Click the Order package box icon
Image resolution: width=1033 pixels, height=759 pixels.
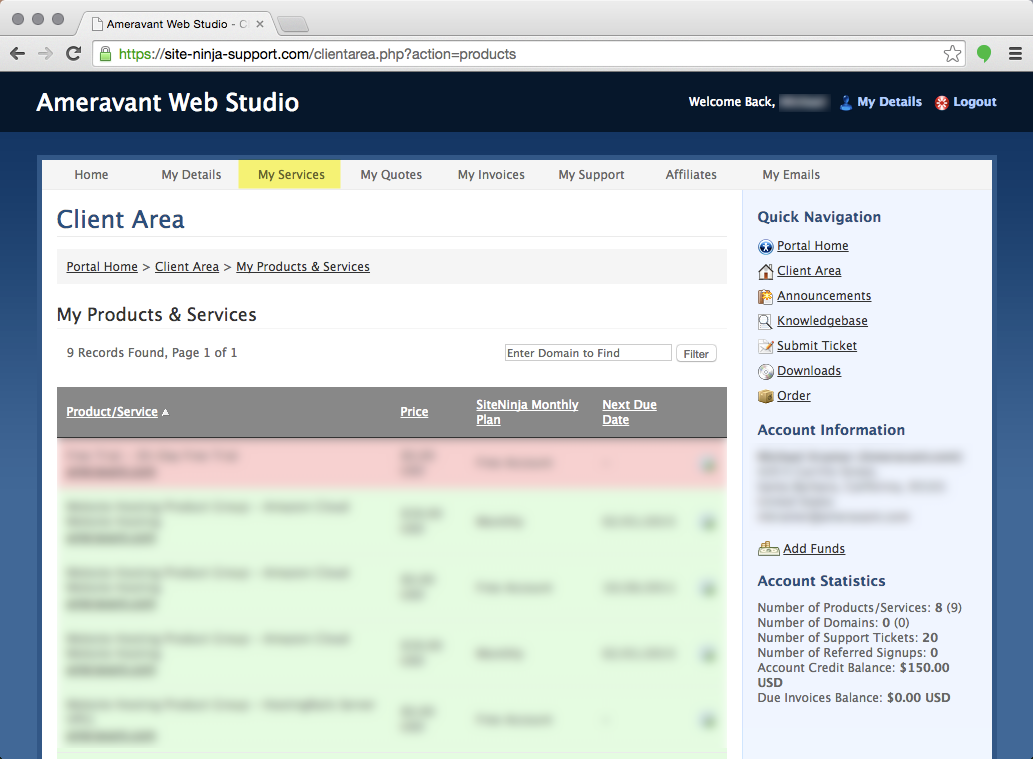click(x=766, y=395)
